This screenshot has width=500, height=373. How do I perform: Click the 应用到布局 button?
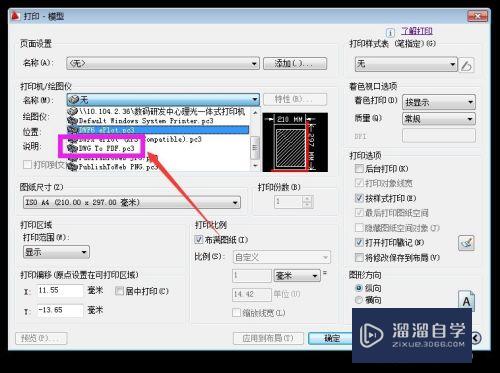point(268,338)
